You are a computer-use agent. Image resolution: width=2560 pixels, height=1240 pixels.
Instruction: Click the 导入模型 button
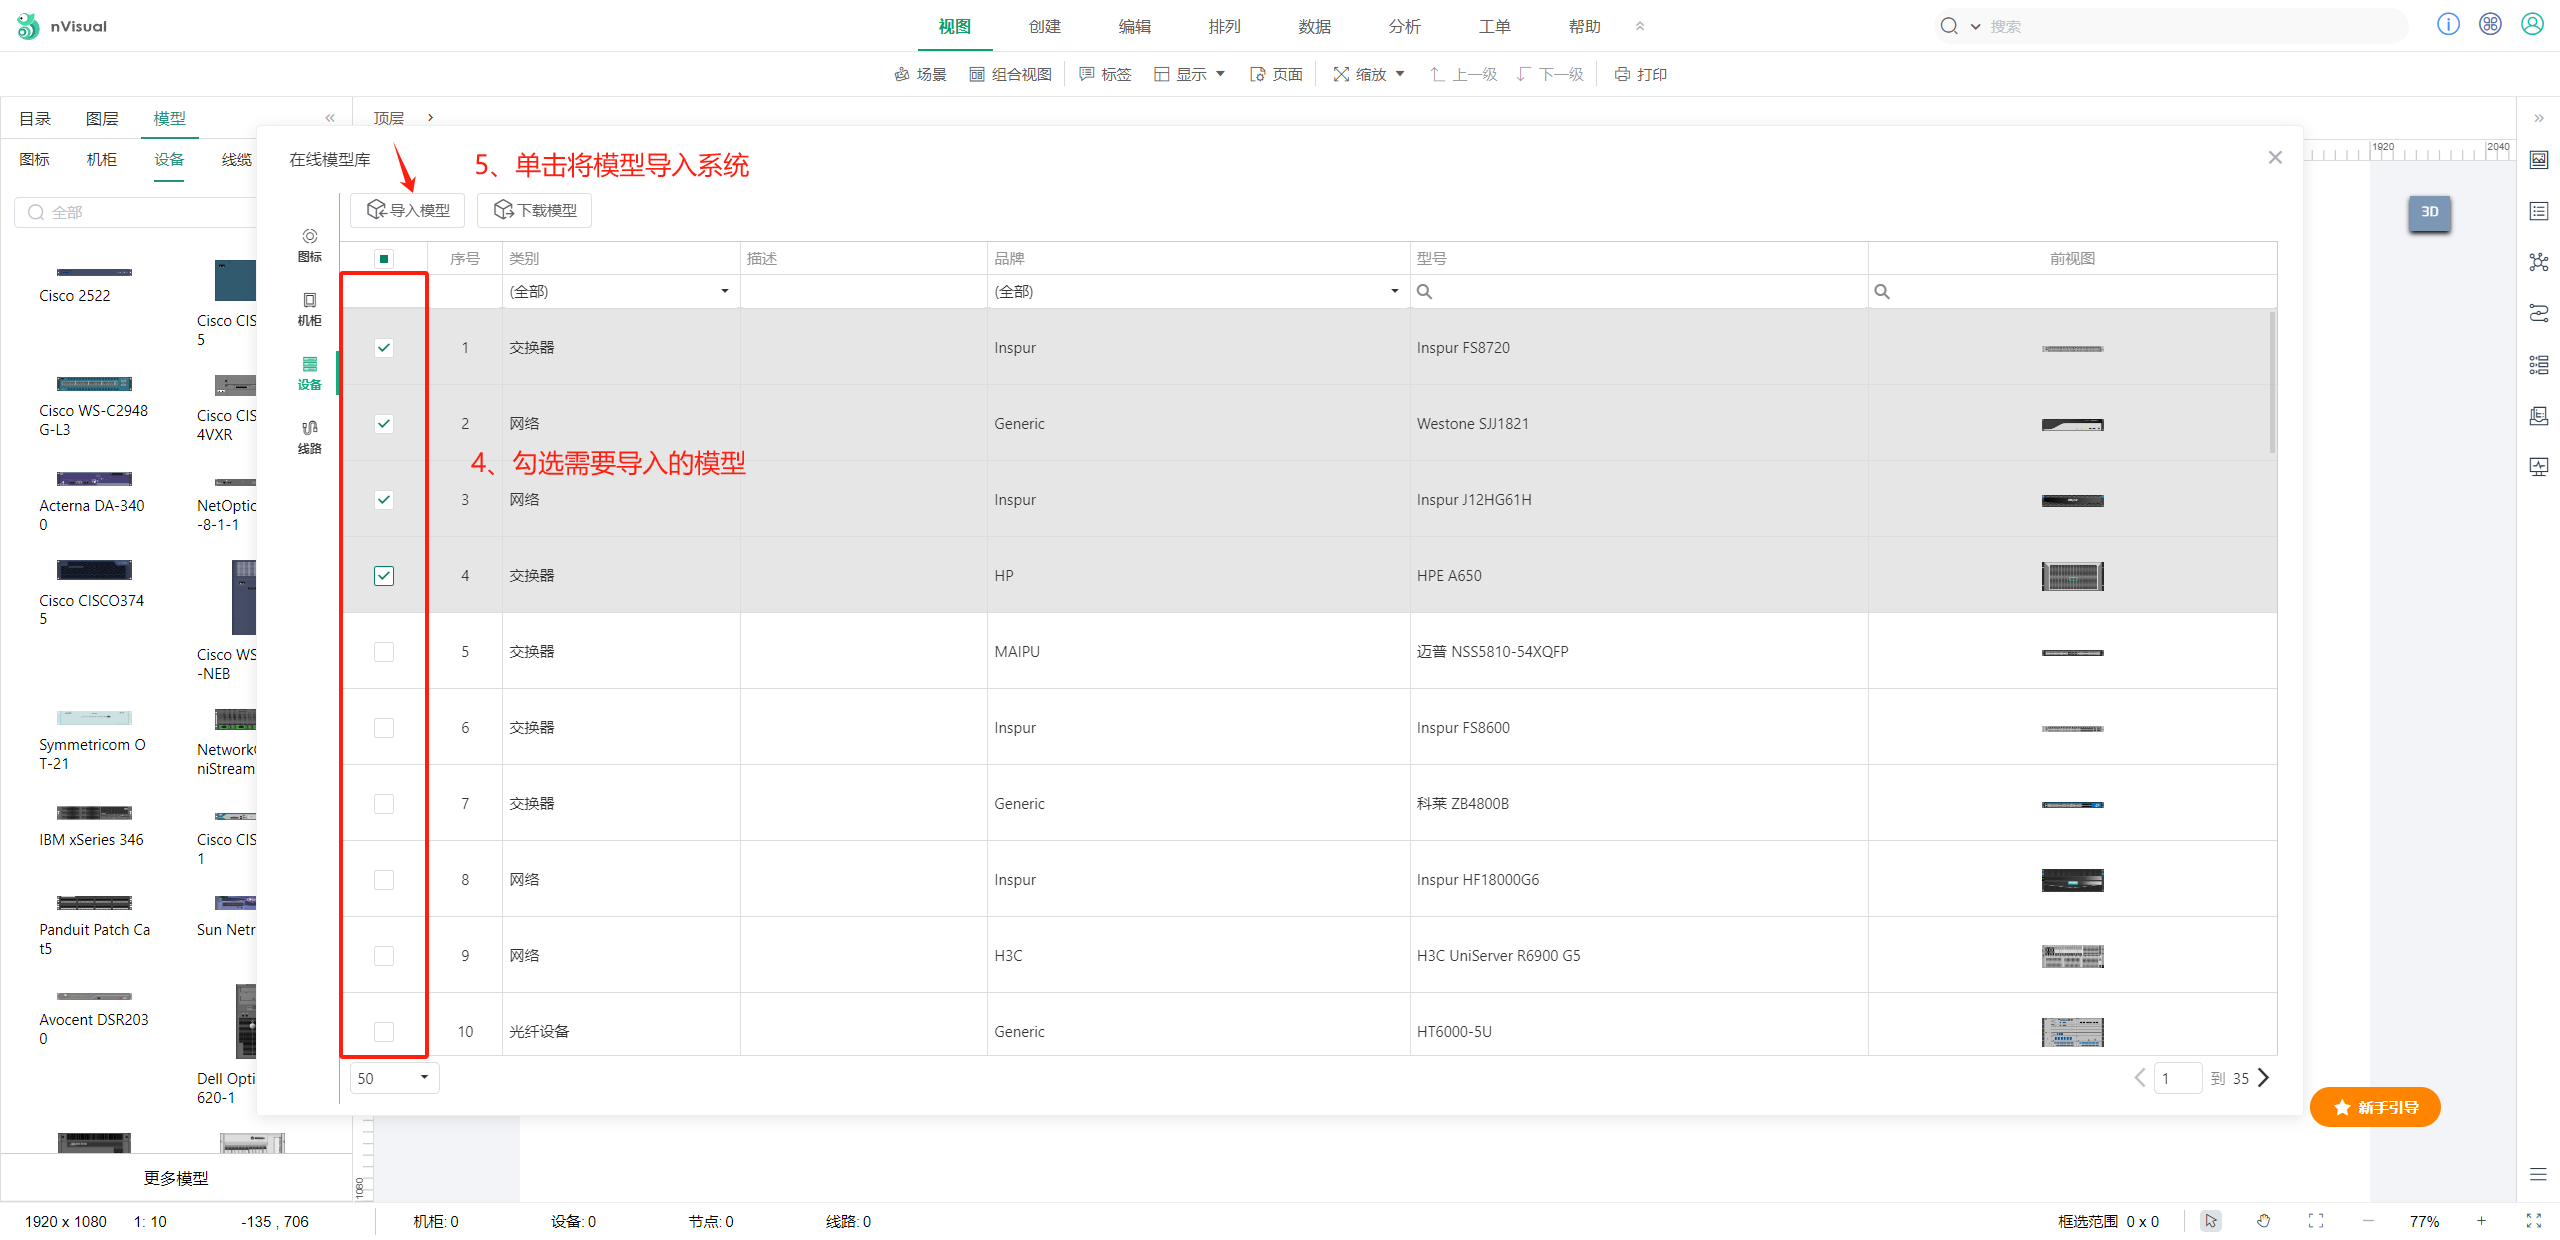coord(408,210)
